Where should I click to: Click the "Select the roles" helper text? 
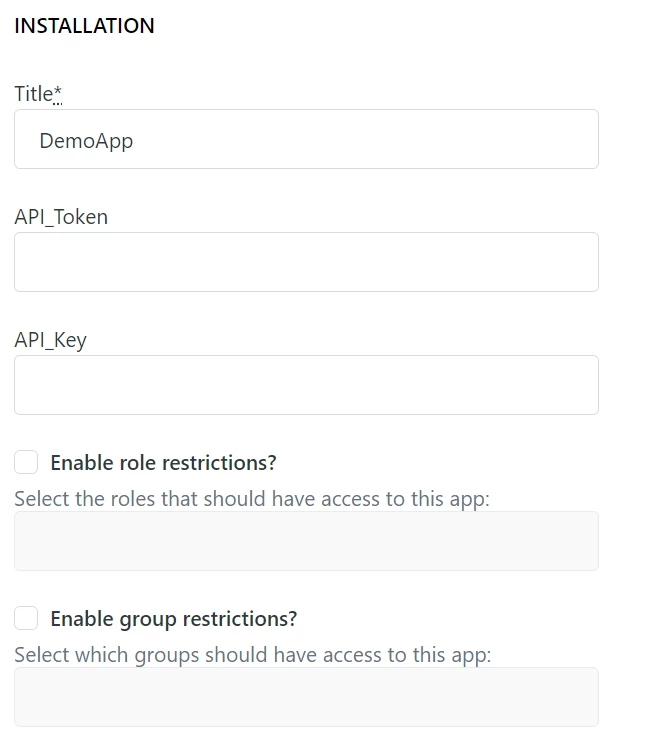(x=252, y=498)
